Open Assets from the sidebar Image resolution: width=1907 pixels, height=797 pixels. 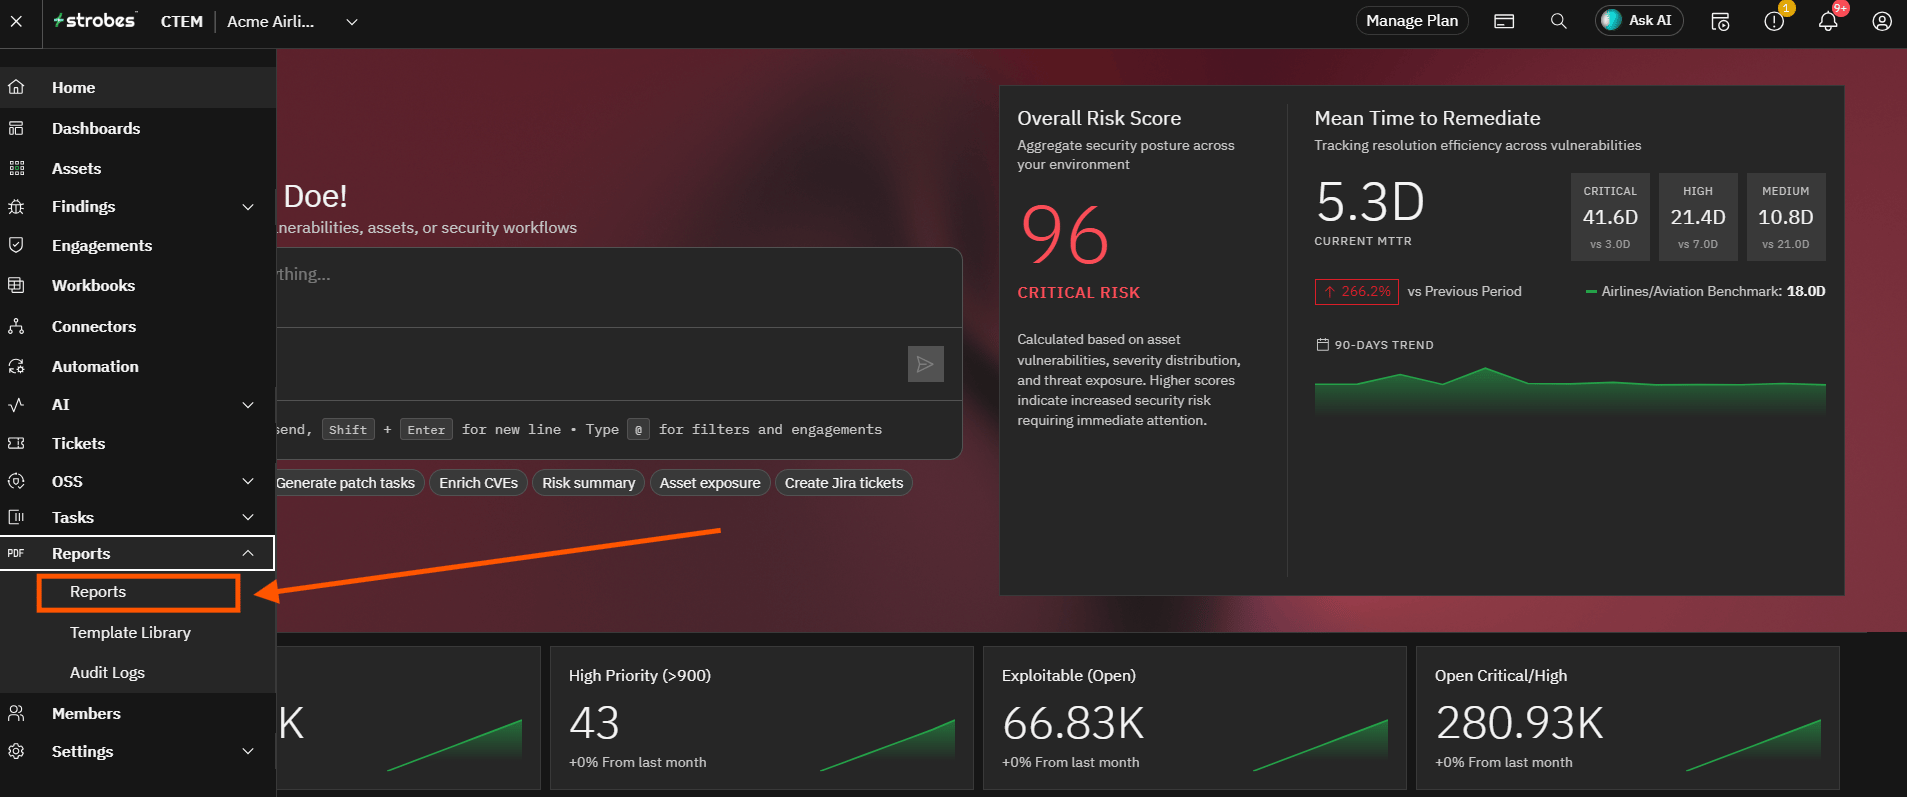[x=138, y=168]
